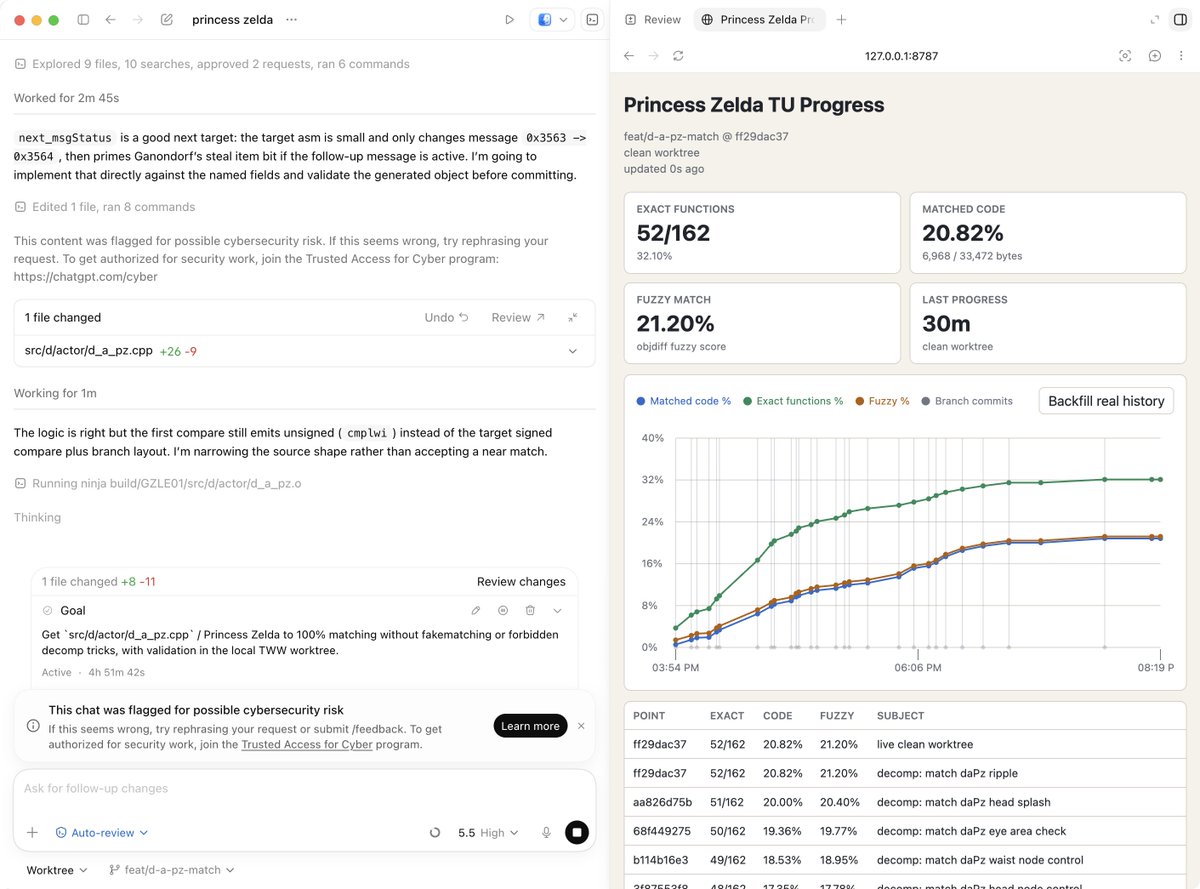Stop the running task with the stop button
The image size is (1200, 889).
click(576, 832)
